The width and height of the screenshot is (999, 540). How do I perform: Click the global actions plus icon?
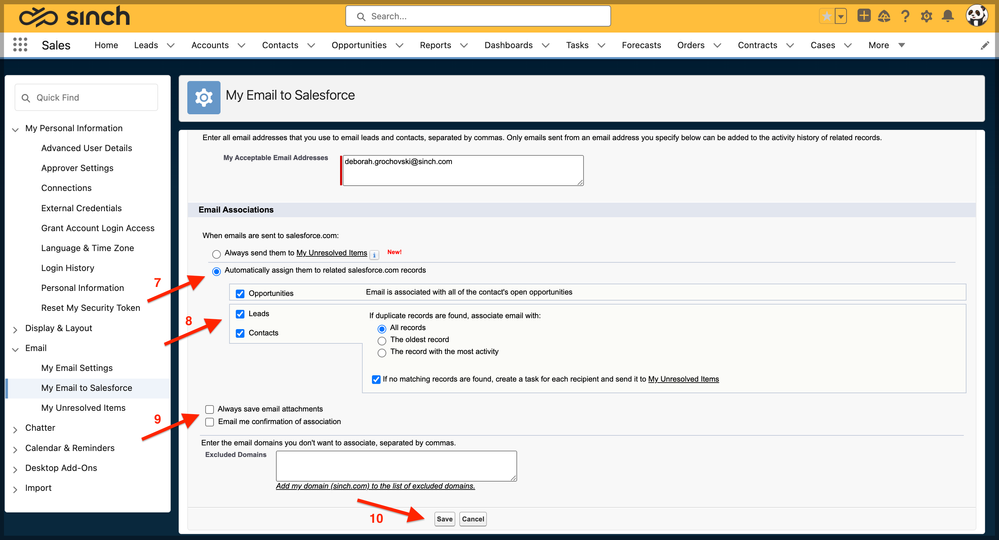[x=864, y=16]
